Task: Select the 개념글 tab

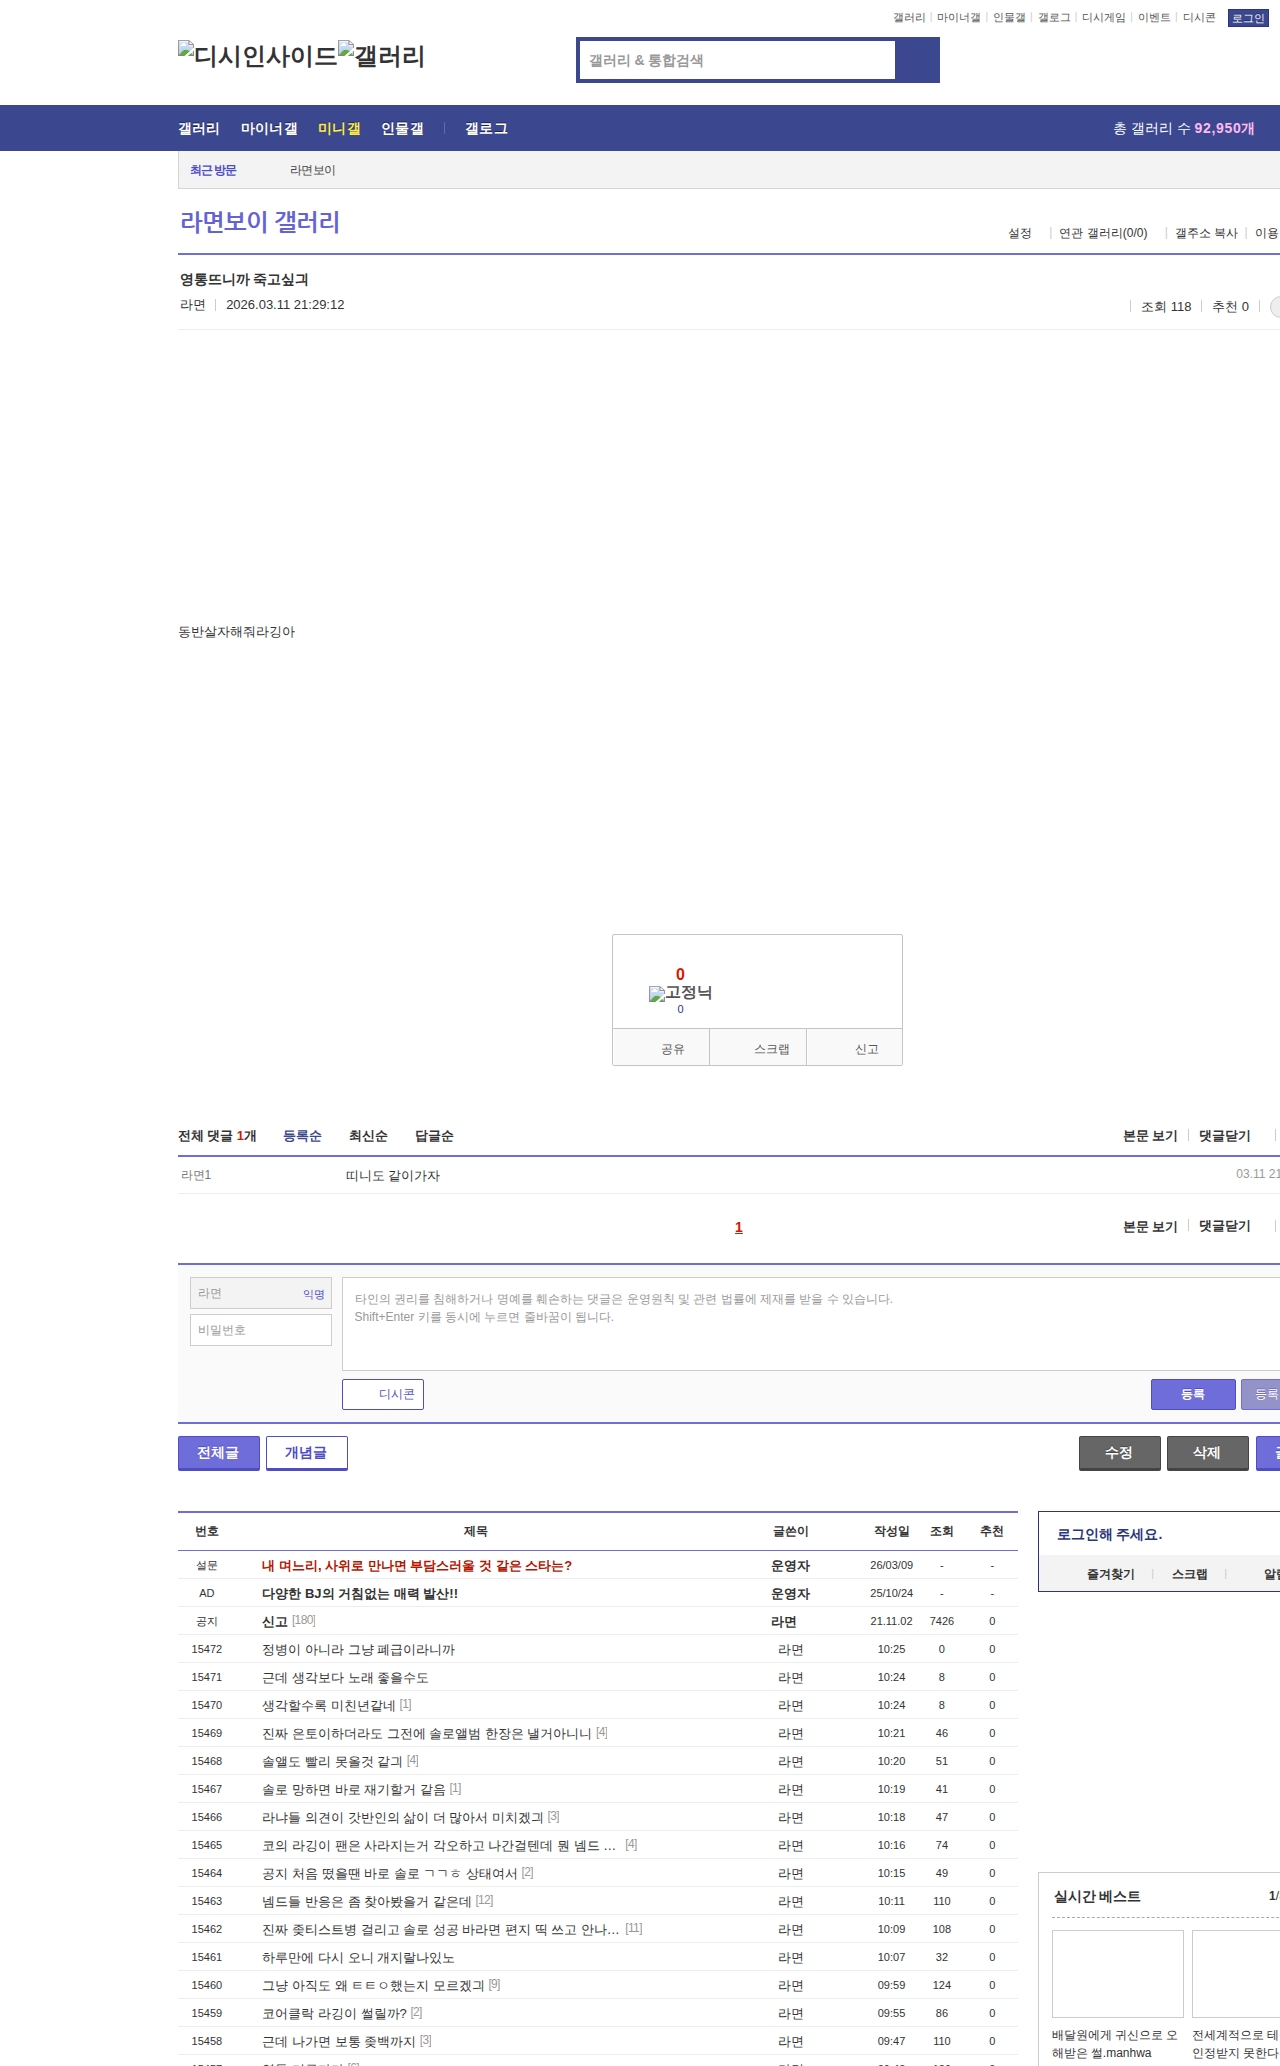Action: [x=306, y=1453]
